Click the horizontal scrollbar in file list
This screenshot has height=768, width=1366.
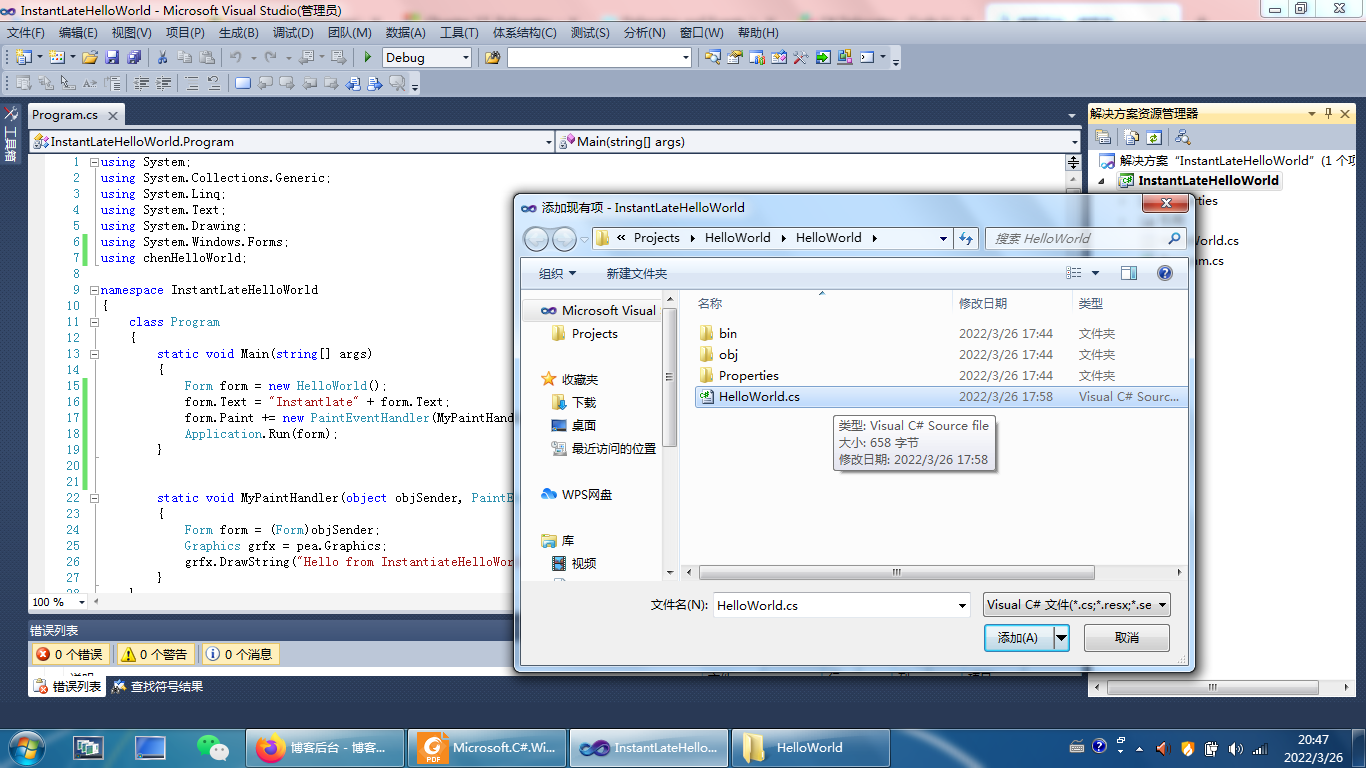tap(895, 573)
